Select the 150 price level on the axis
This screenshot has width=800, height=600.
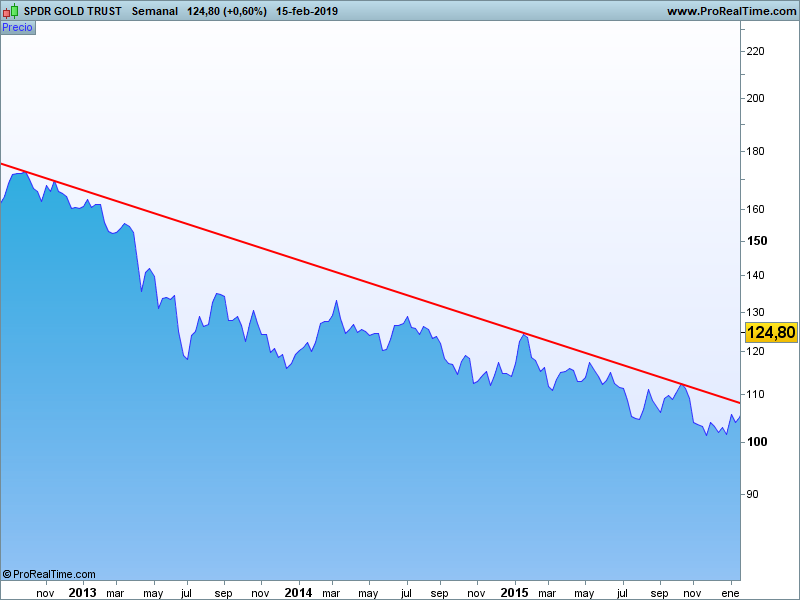coord(758,240)
